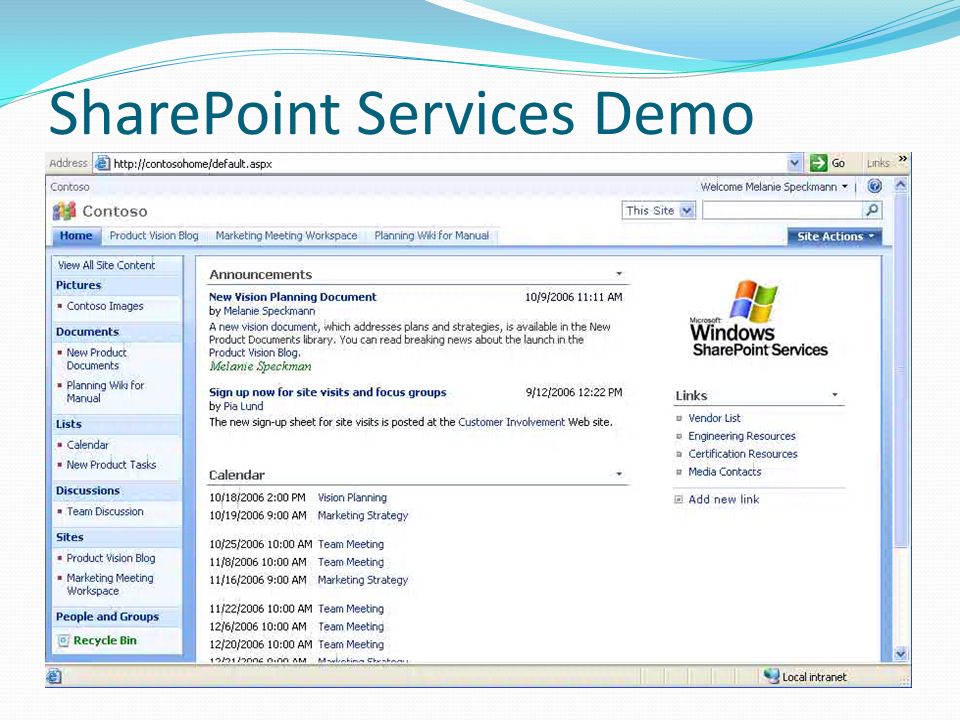The image size is (960, 720).
Task: Click the Go button label
Action: (x=838, y=163)
